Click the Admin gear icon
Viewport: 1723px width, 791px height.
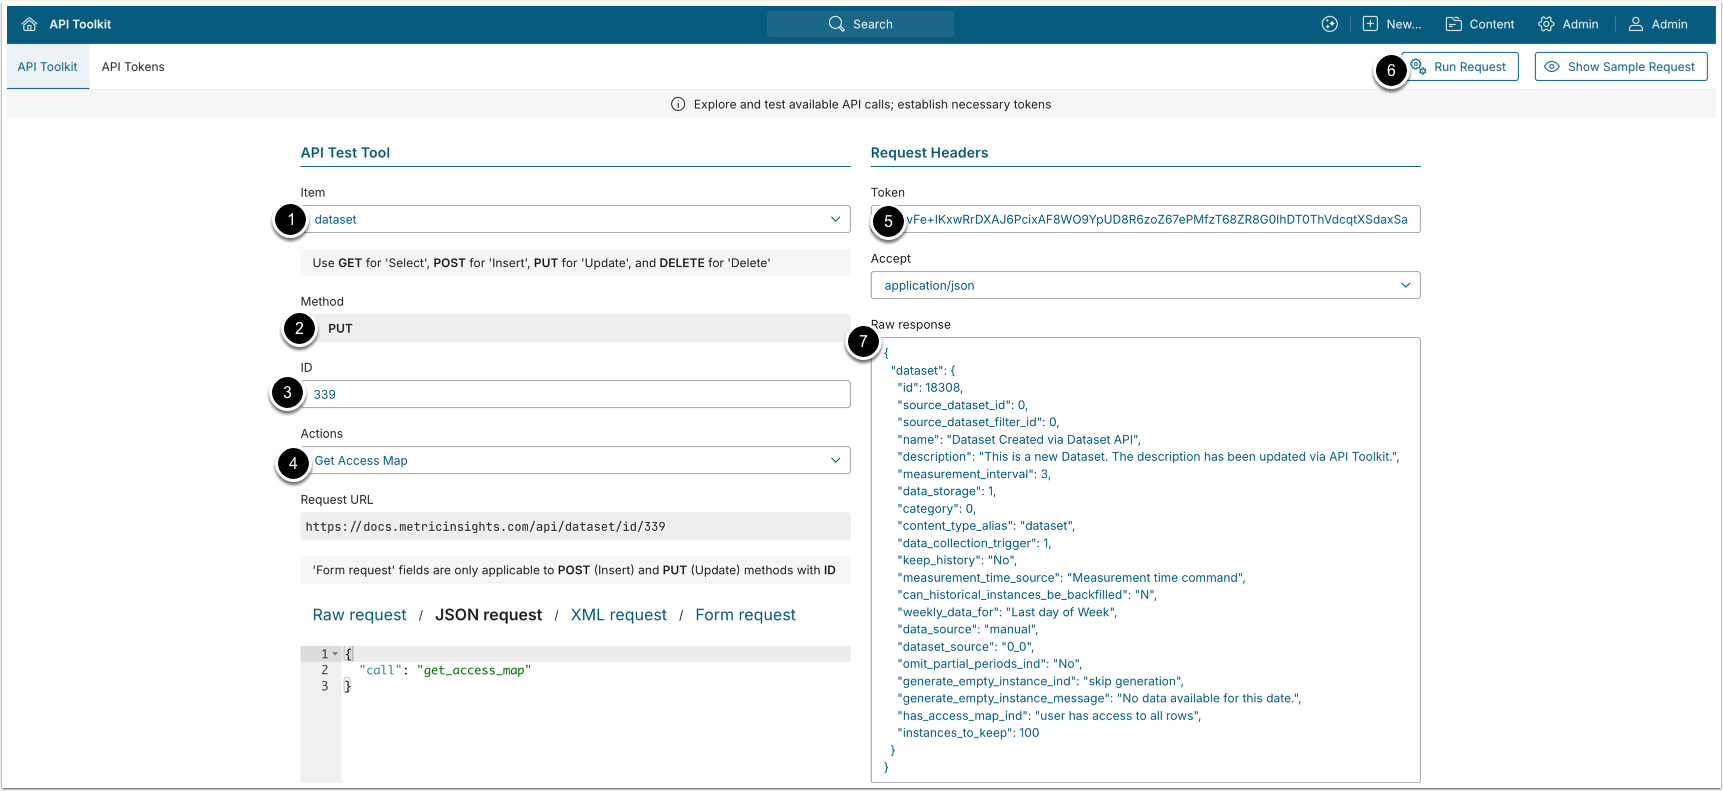click(x=1546, y=24)
